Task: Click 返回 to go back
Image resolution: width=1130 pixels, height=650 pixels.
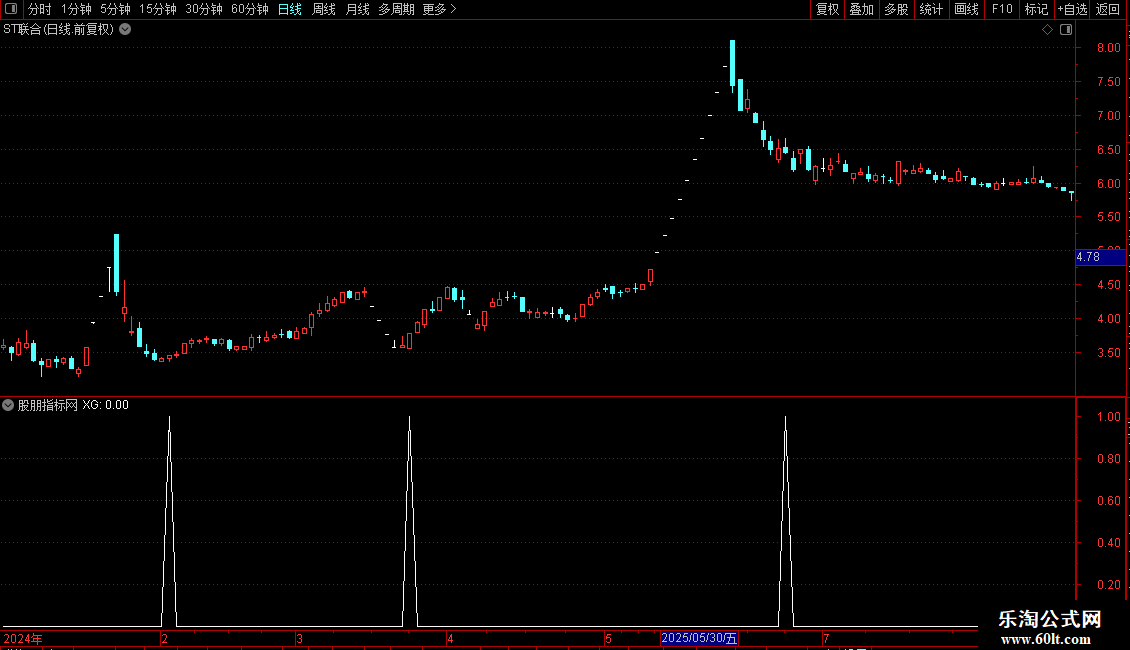Action: click(x=1108, y=9)
